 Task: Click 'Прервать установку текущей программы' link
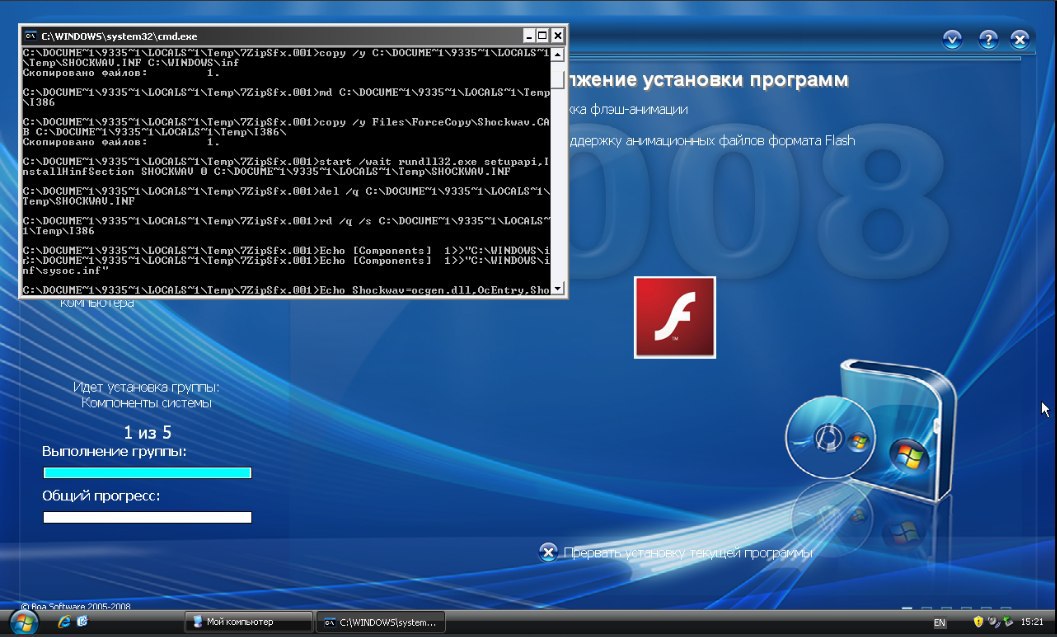[x=688, y=553]
